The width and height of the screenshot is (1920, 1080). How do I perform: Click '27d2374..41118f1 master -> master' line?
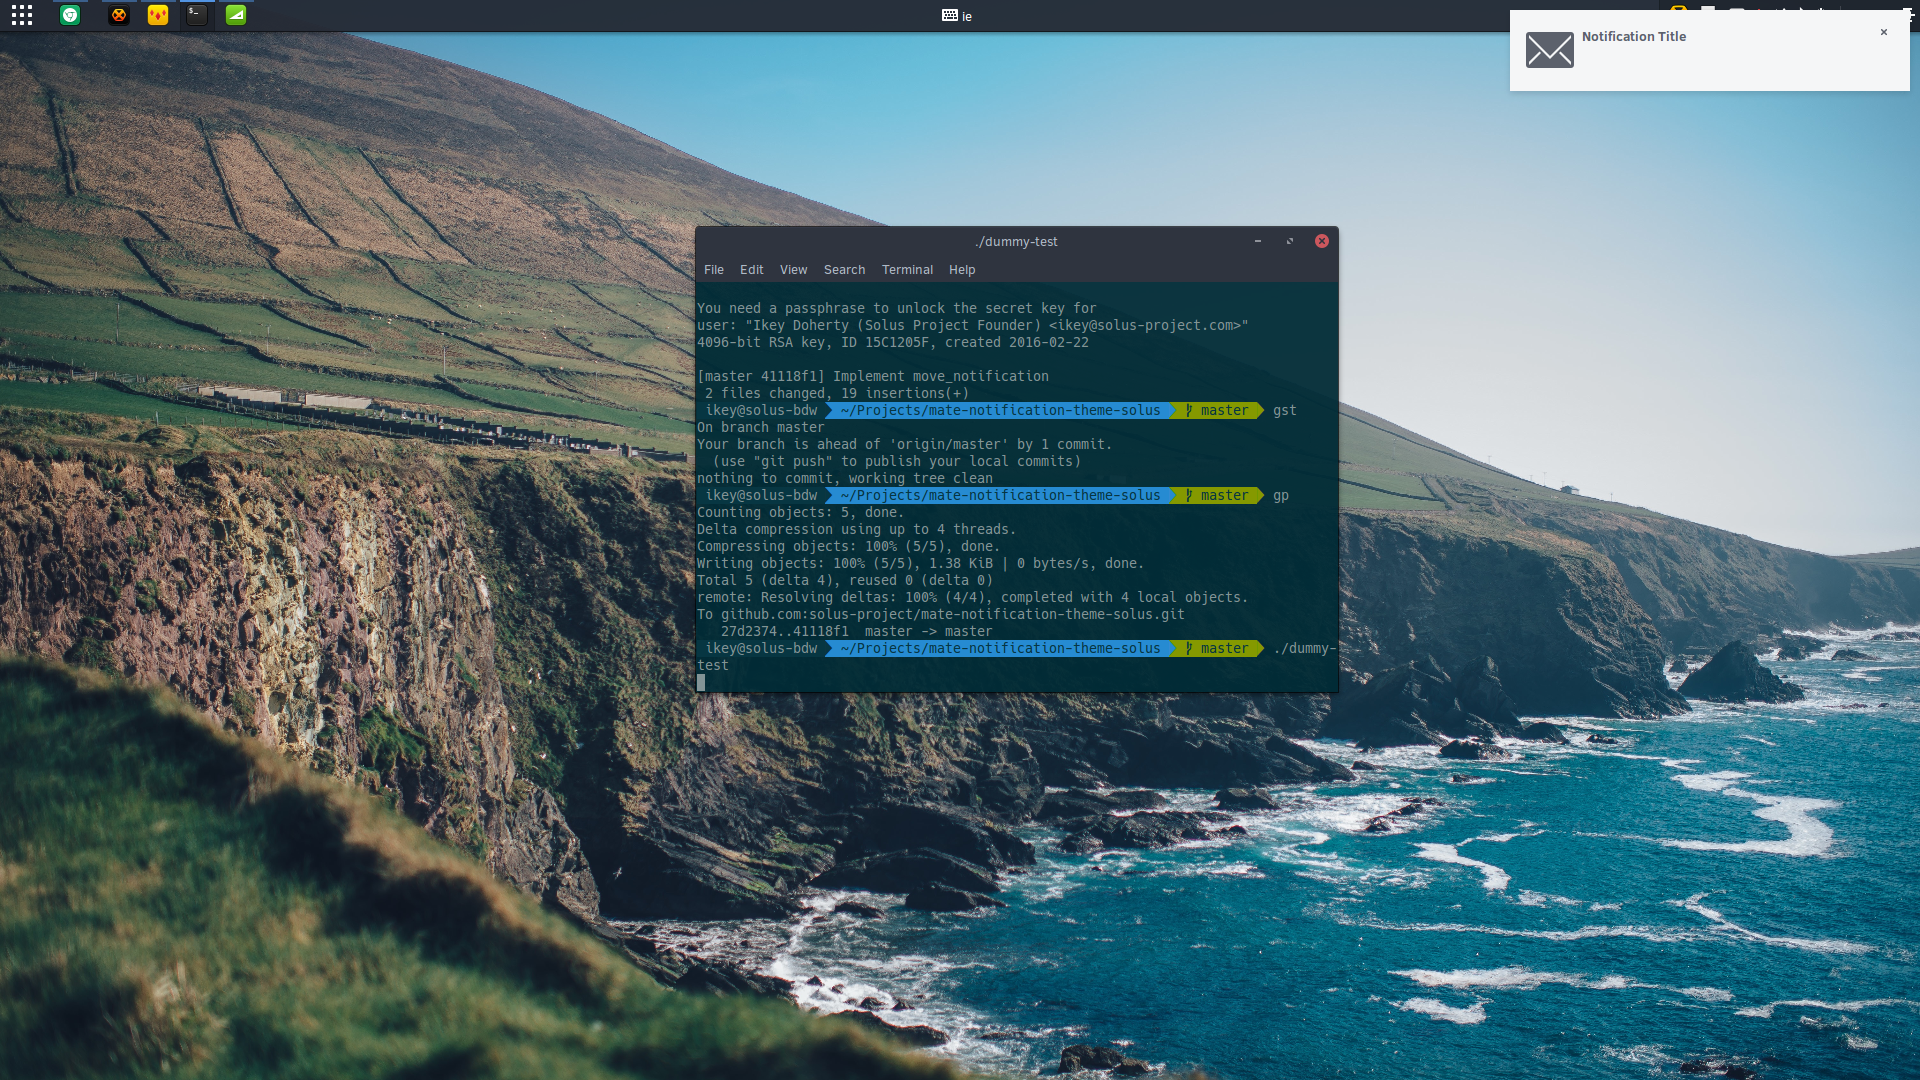857,632
